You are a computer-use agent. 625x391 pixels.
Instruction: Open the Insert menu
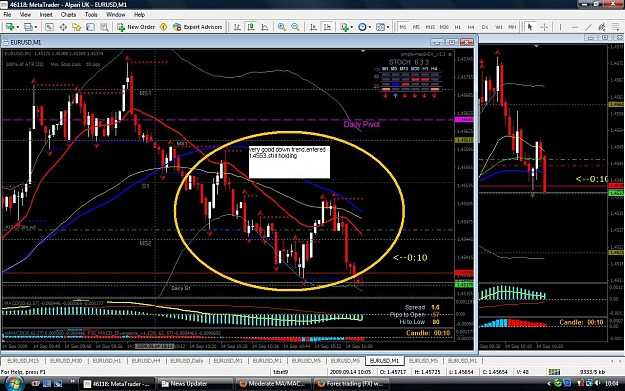(x=46, y=14)
